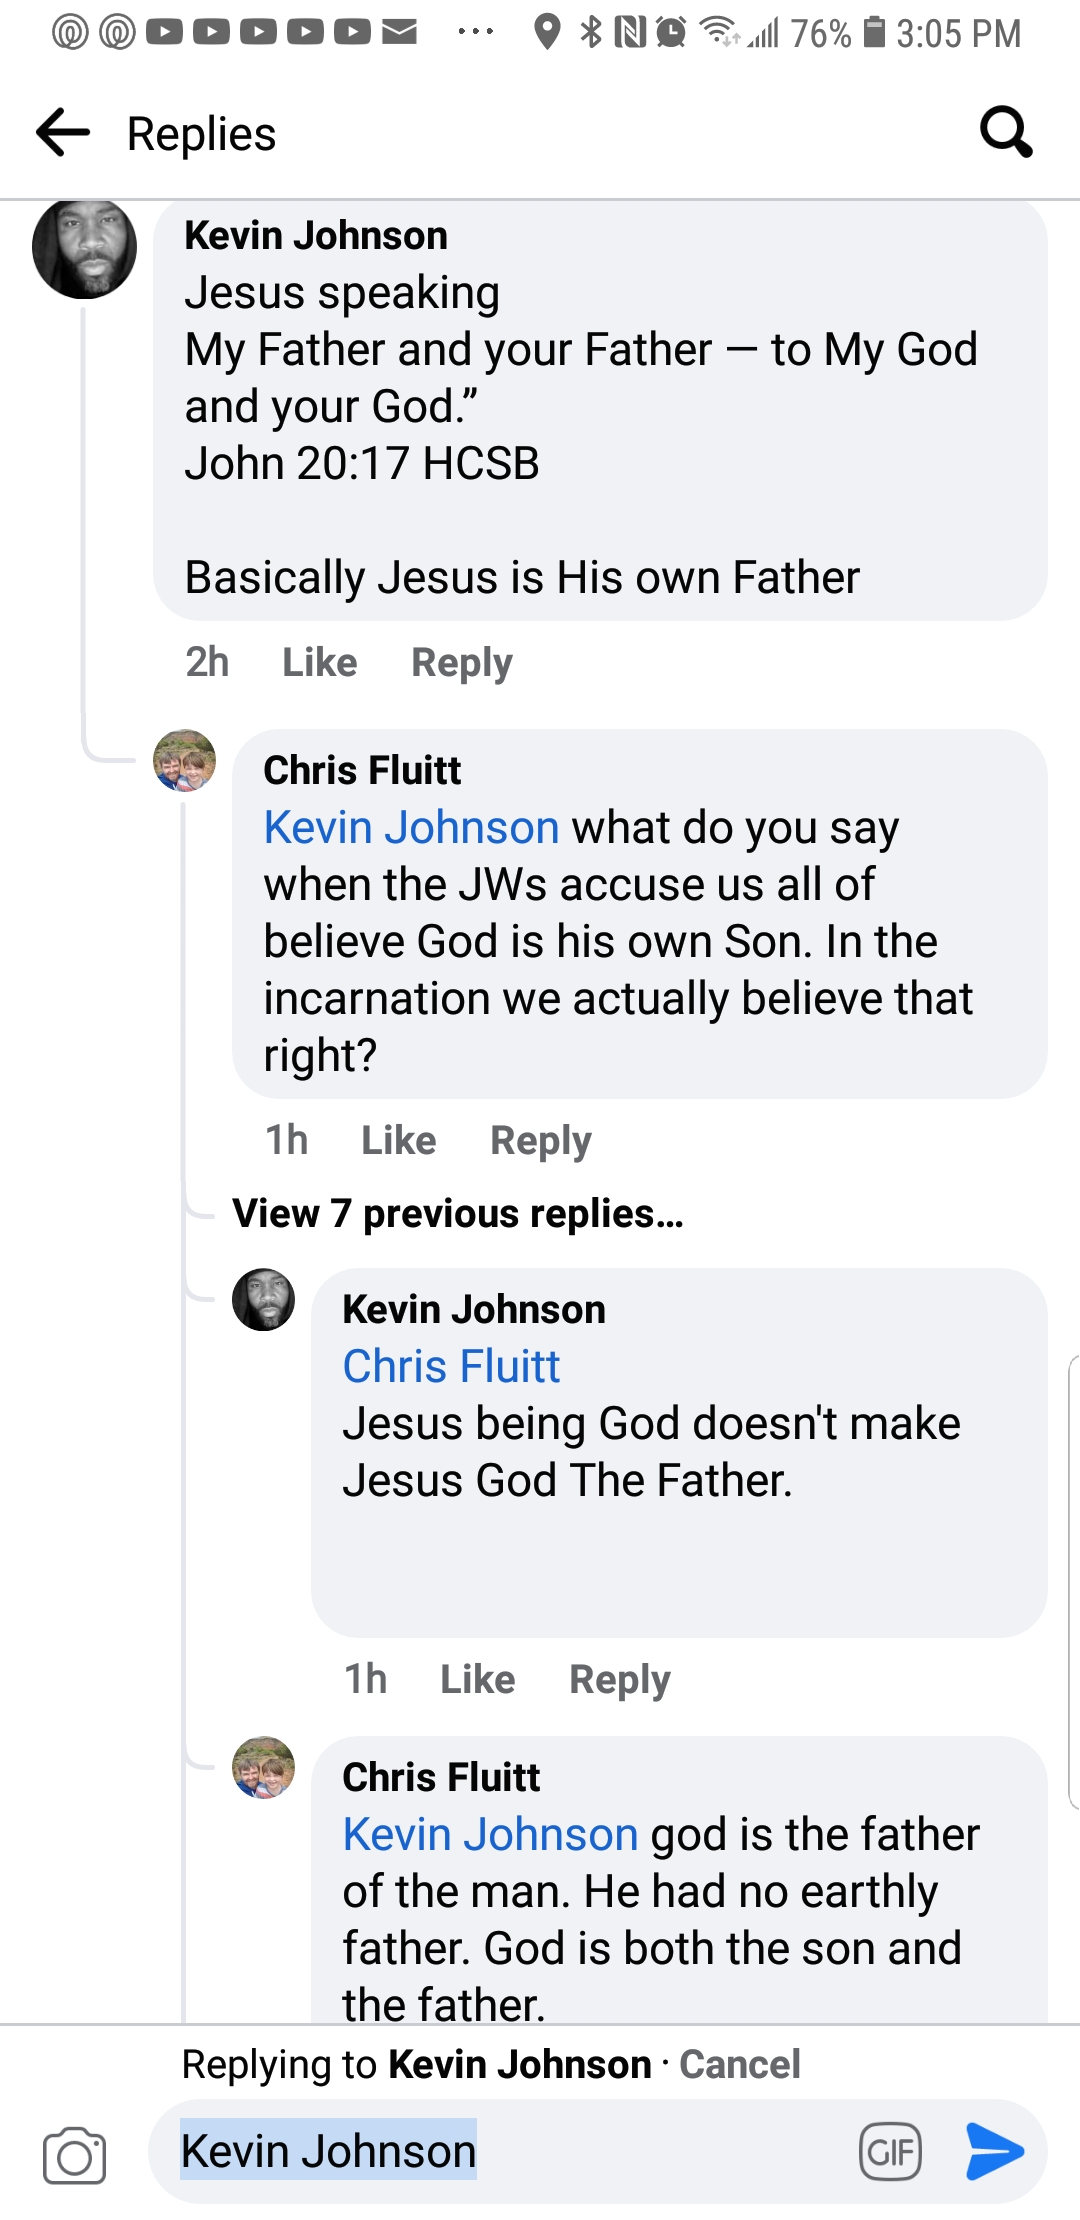
Task: Reply to Chris Fluitt's JWs comment
Action: [x=540, y=1140]
